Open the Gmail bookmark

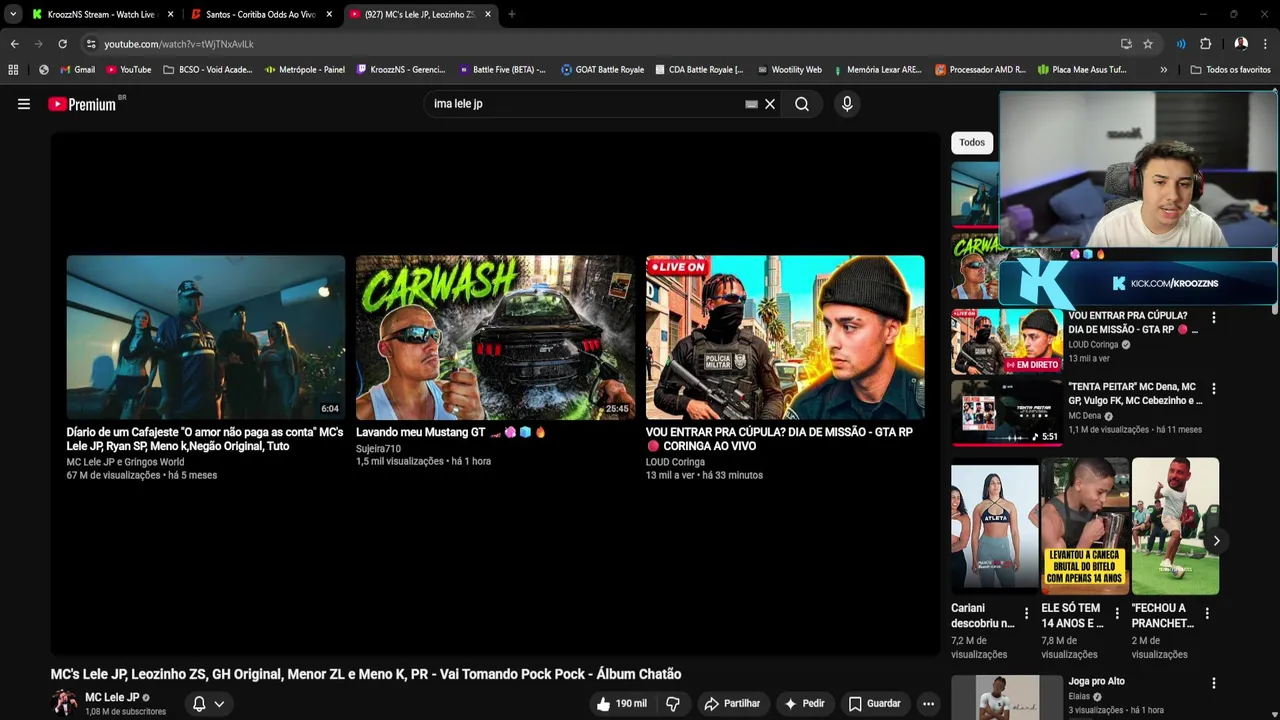pyautogui.click(x=77, y=70)
